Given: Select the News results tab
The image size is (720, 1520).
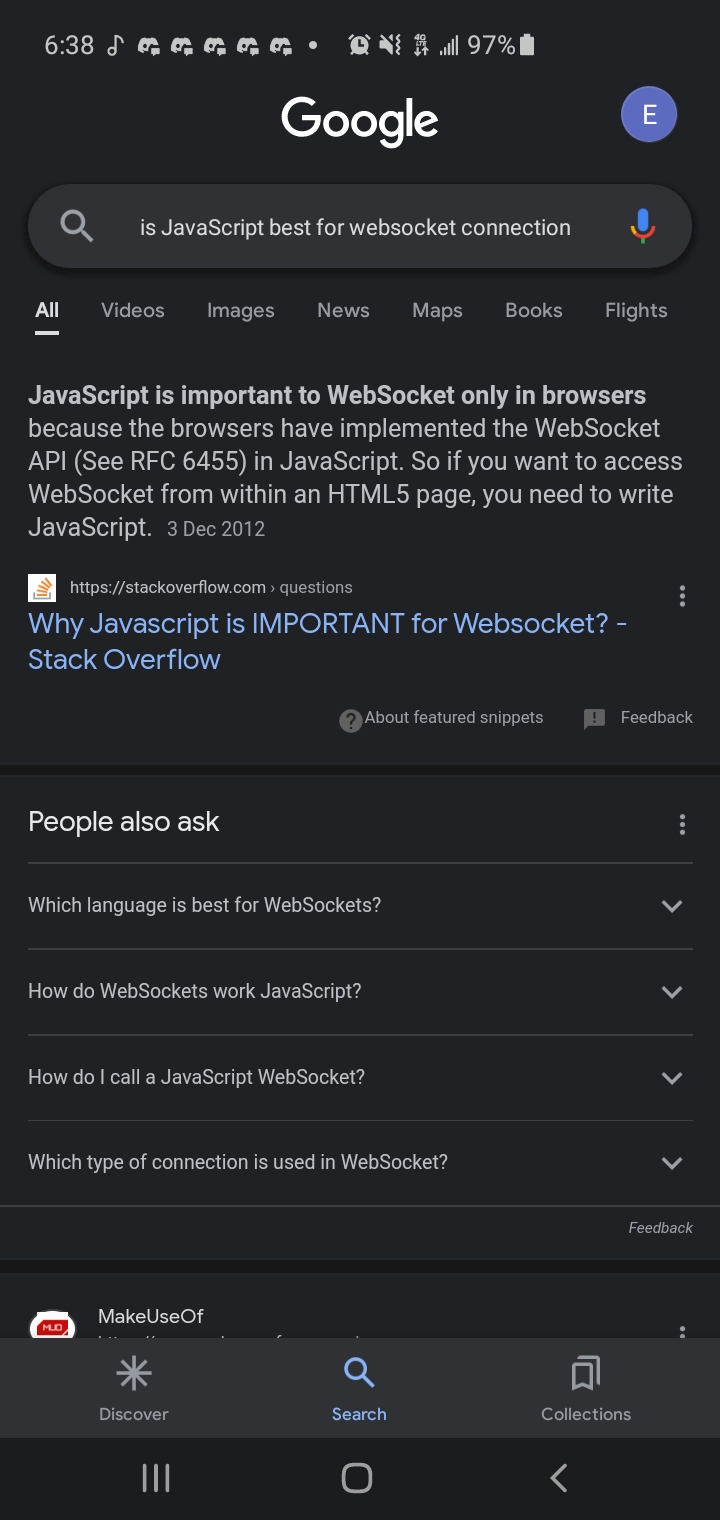Looking at the screenshot, I should click(x=343, y=310).
